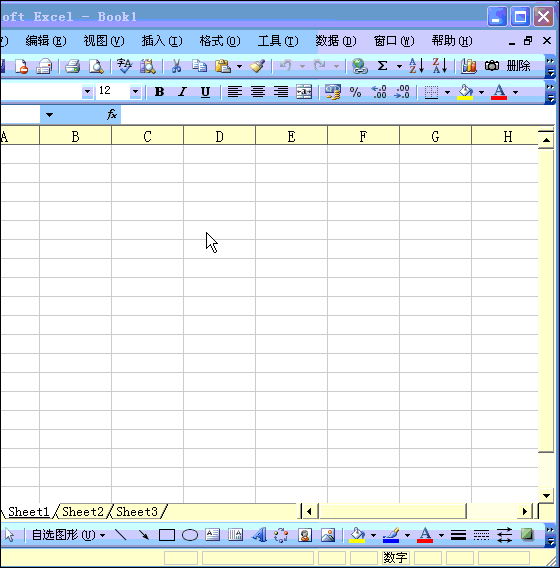Toggle Bold formatting
The image size is (560, 568).
pyautogui.click(x=159, y=92)
